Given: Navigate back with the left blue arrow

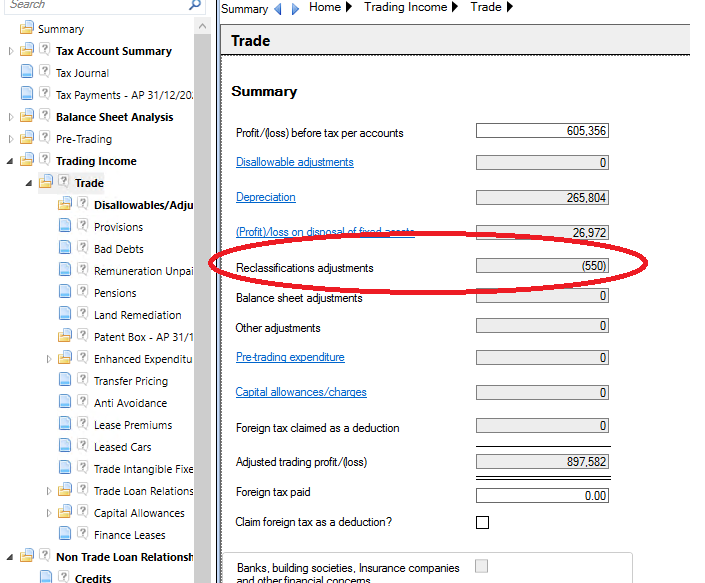Looking at the screenshot, I should pos(278,9).
